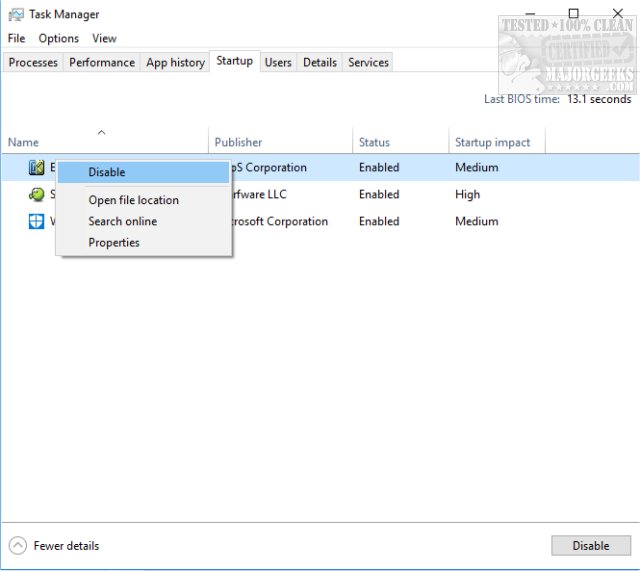This screenshot has height=571, width=640.
Task: Close the Task Manager window
Action: coord(618,13)
